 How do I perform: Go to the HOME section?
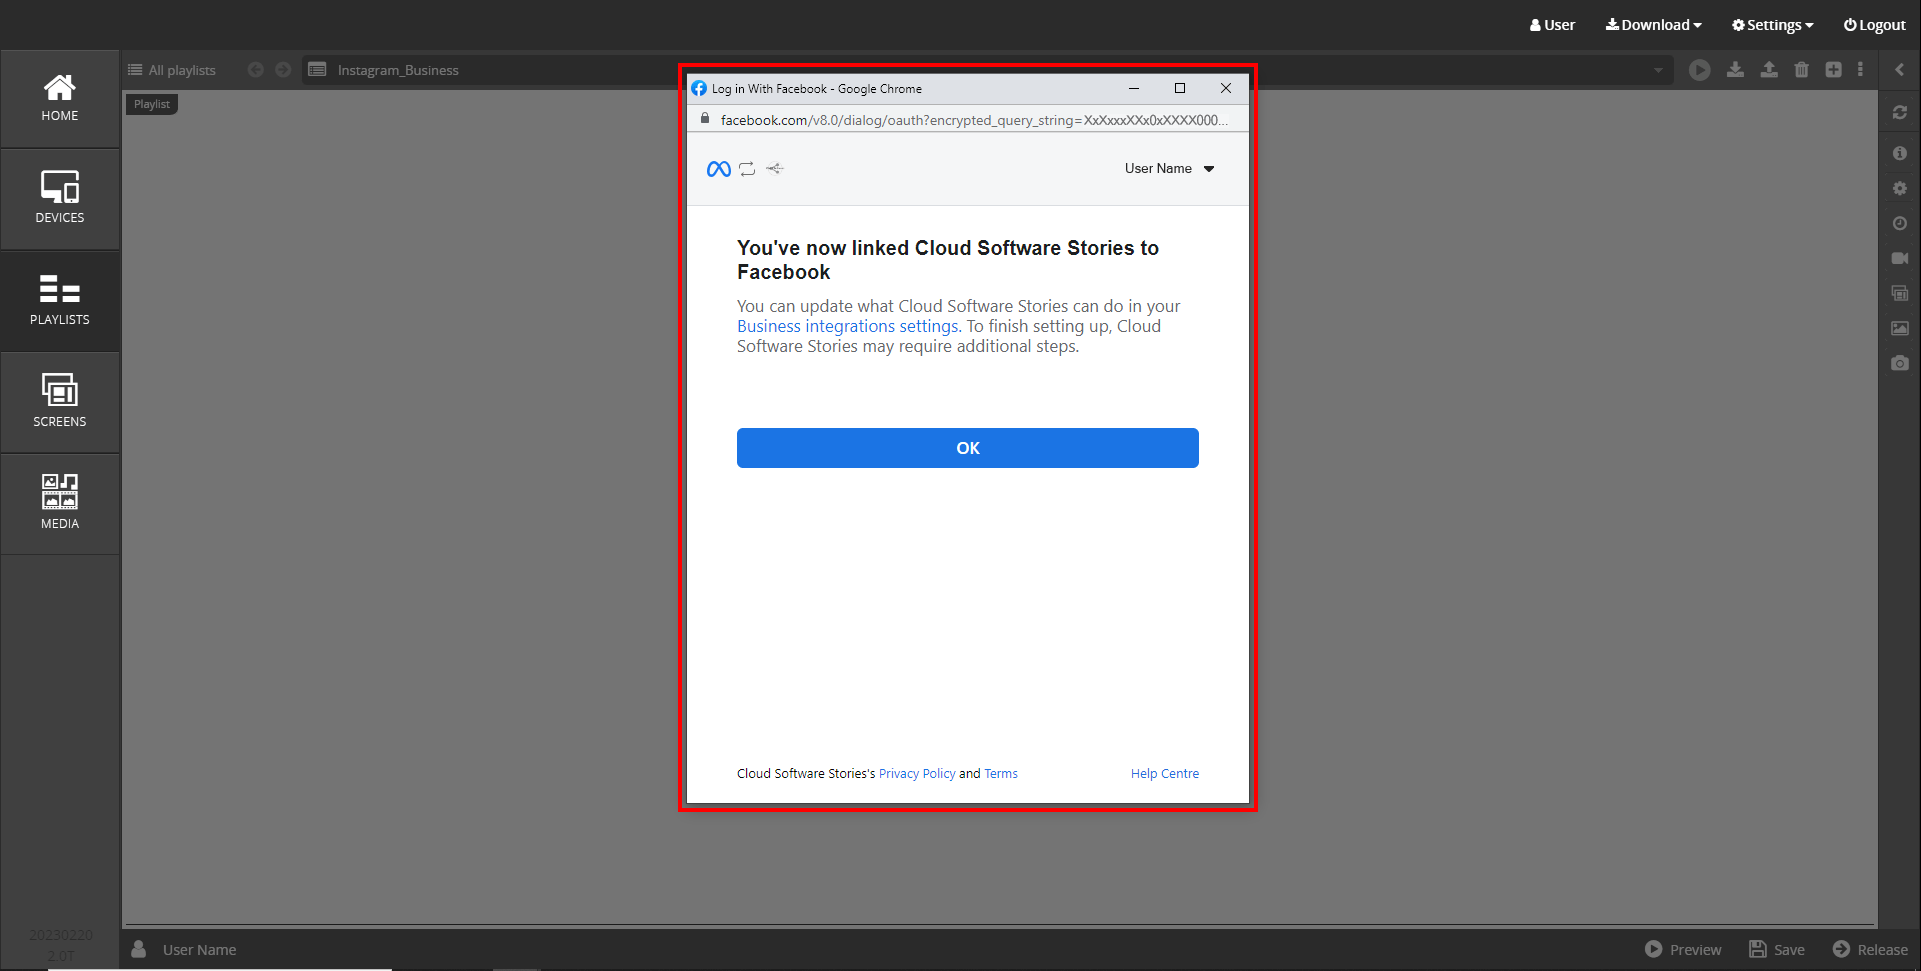[x=60, y=99]
